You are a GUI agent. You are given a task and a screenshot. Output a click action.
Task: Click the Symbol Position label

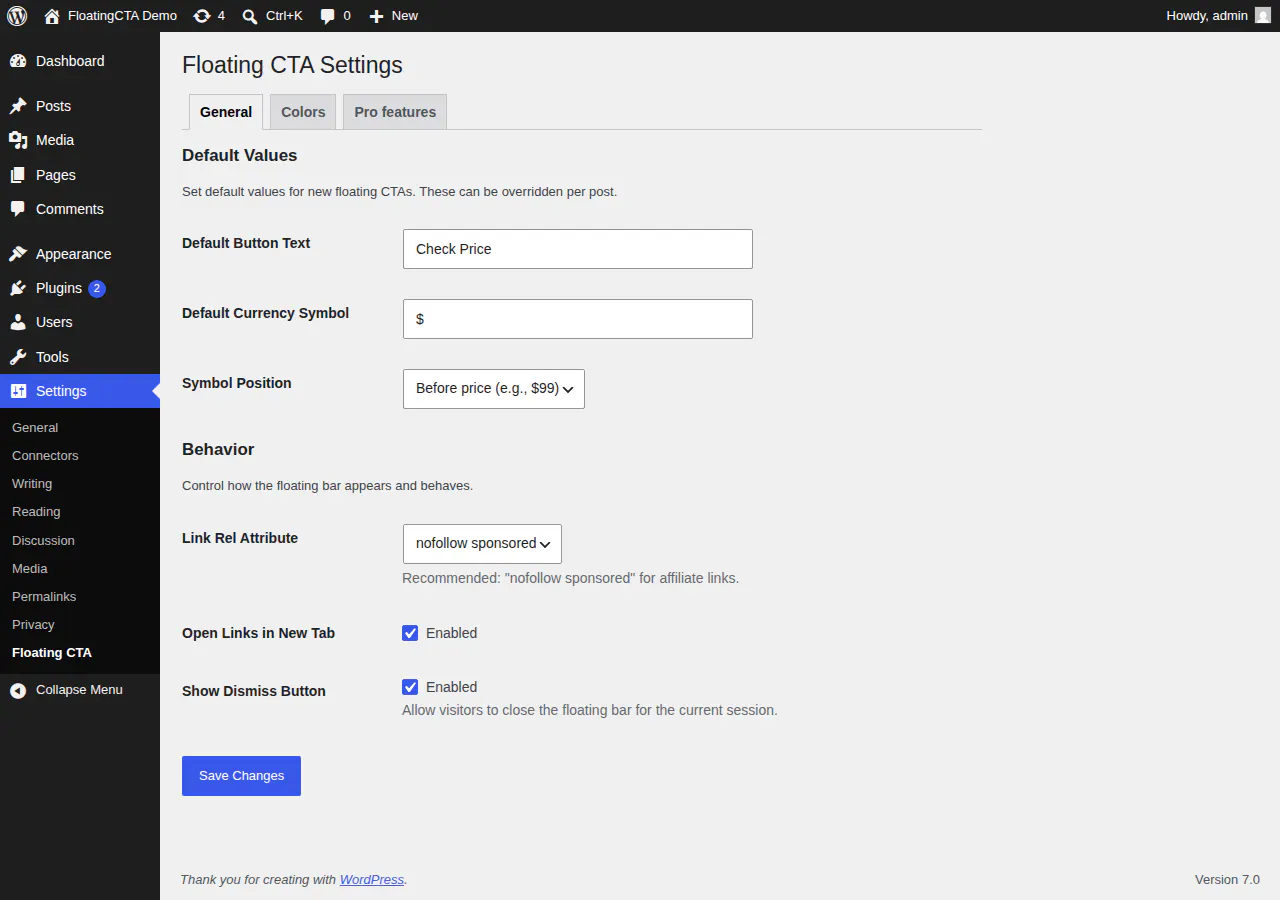[x=237, y=383]
